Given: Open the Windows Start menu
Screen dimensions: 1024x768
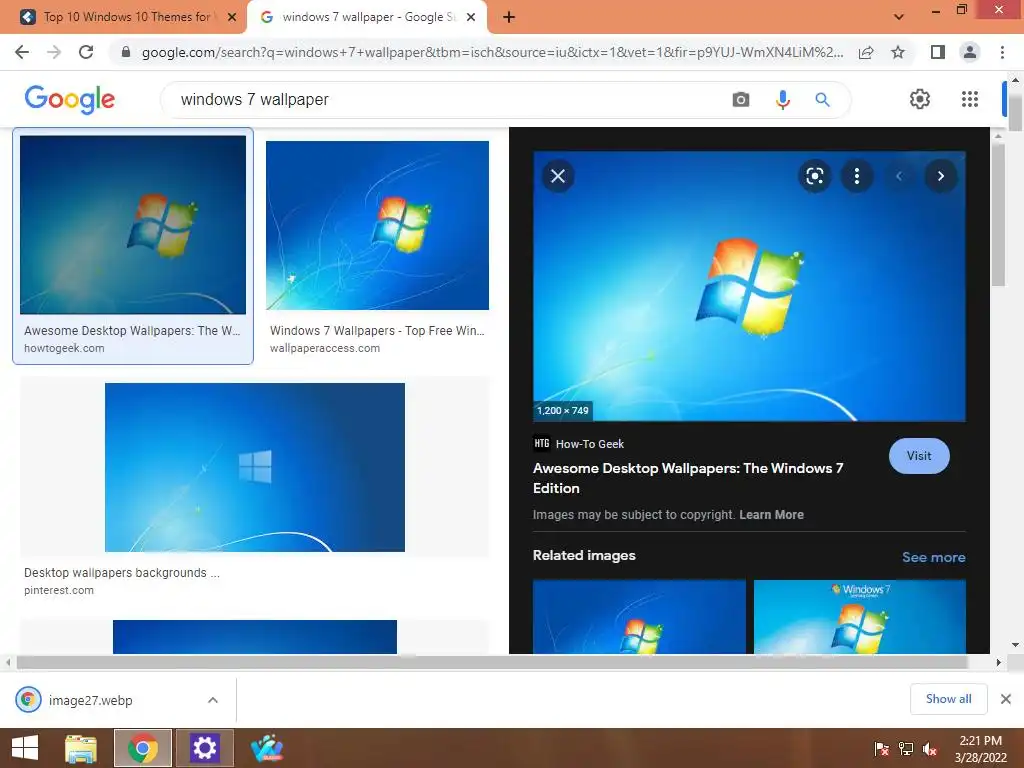Looking at the screenshot, I should coord(25,748).
